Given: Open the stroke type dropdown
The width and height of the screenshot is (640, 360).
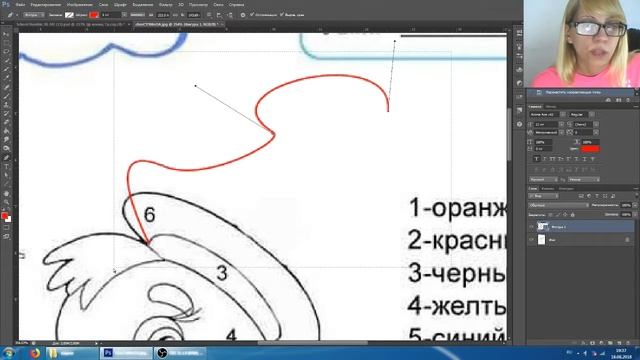Looking at the screenshot, I should coord(137,15).
